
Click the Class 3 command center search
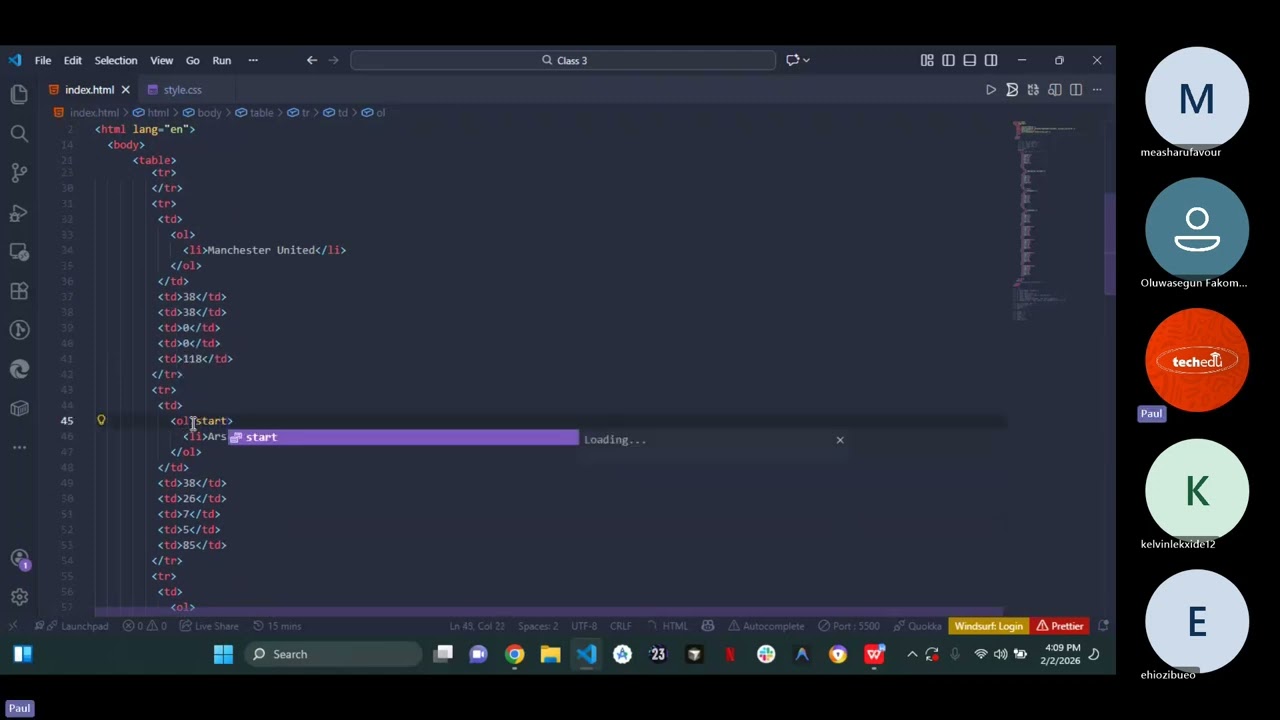point(563,60)
